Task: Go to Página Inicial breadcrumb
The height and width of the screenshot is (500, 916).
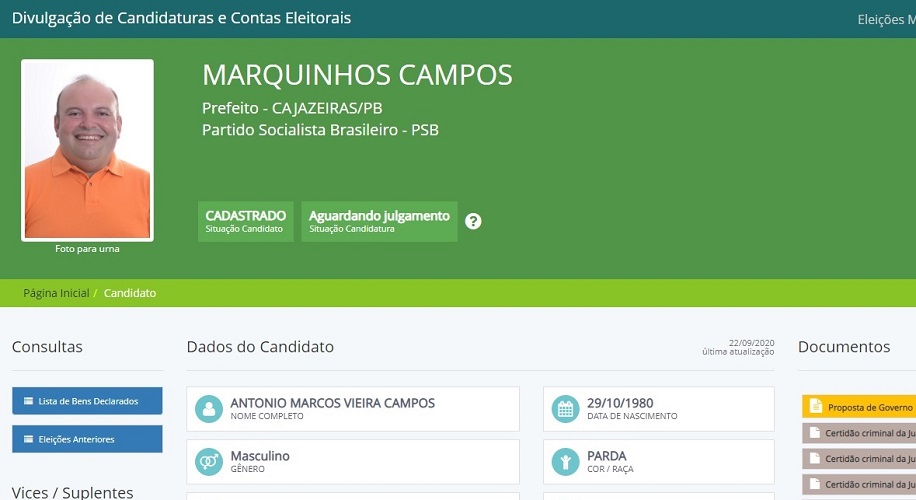Action: tap(56, 293)
